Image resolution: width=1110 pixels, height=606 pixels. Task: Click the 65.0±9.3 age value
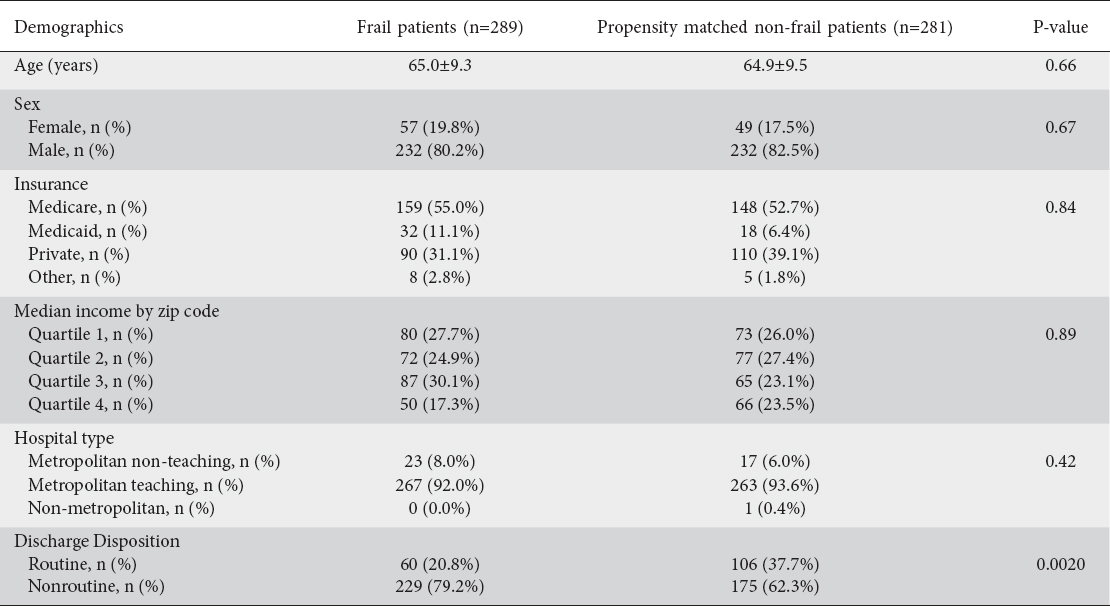(x=440, y=66)
